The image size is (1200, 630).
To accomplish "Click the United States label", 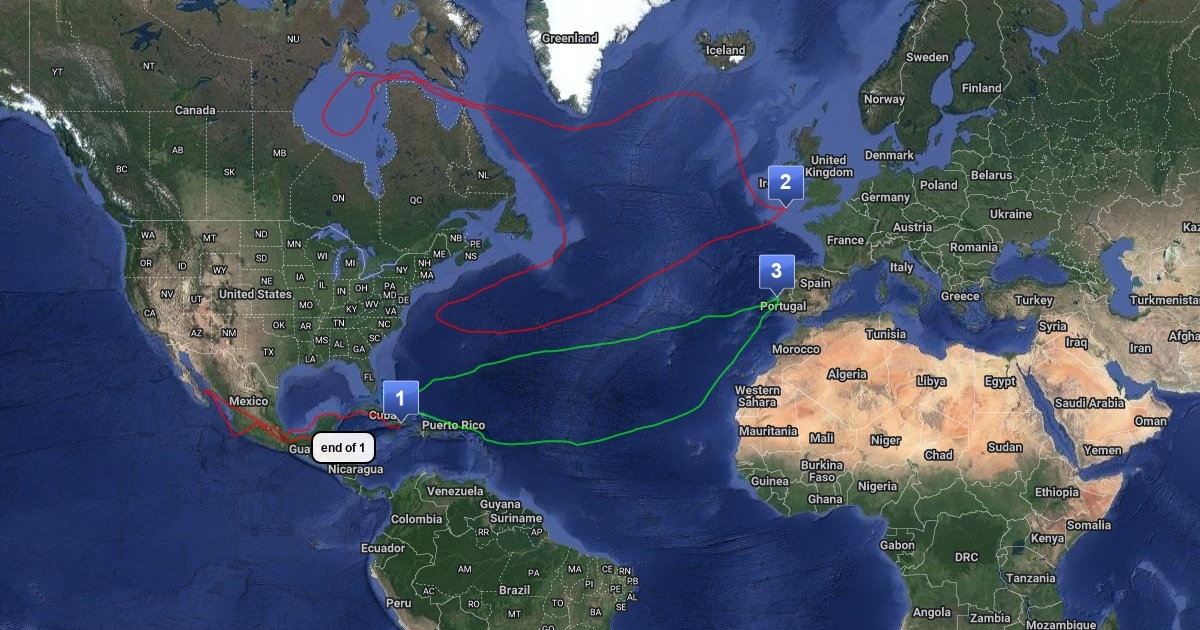I will [x=255, y=294].
